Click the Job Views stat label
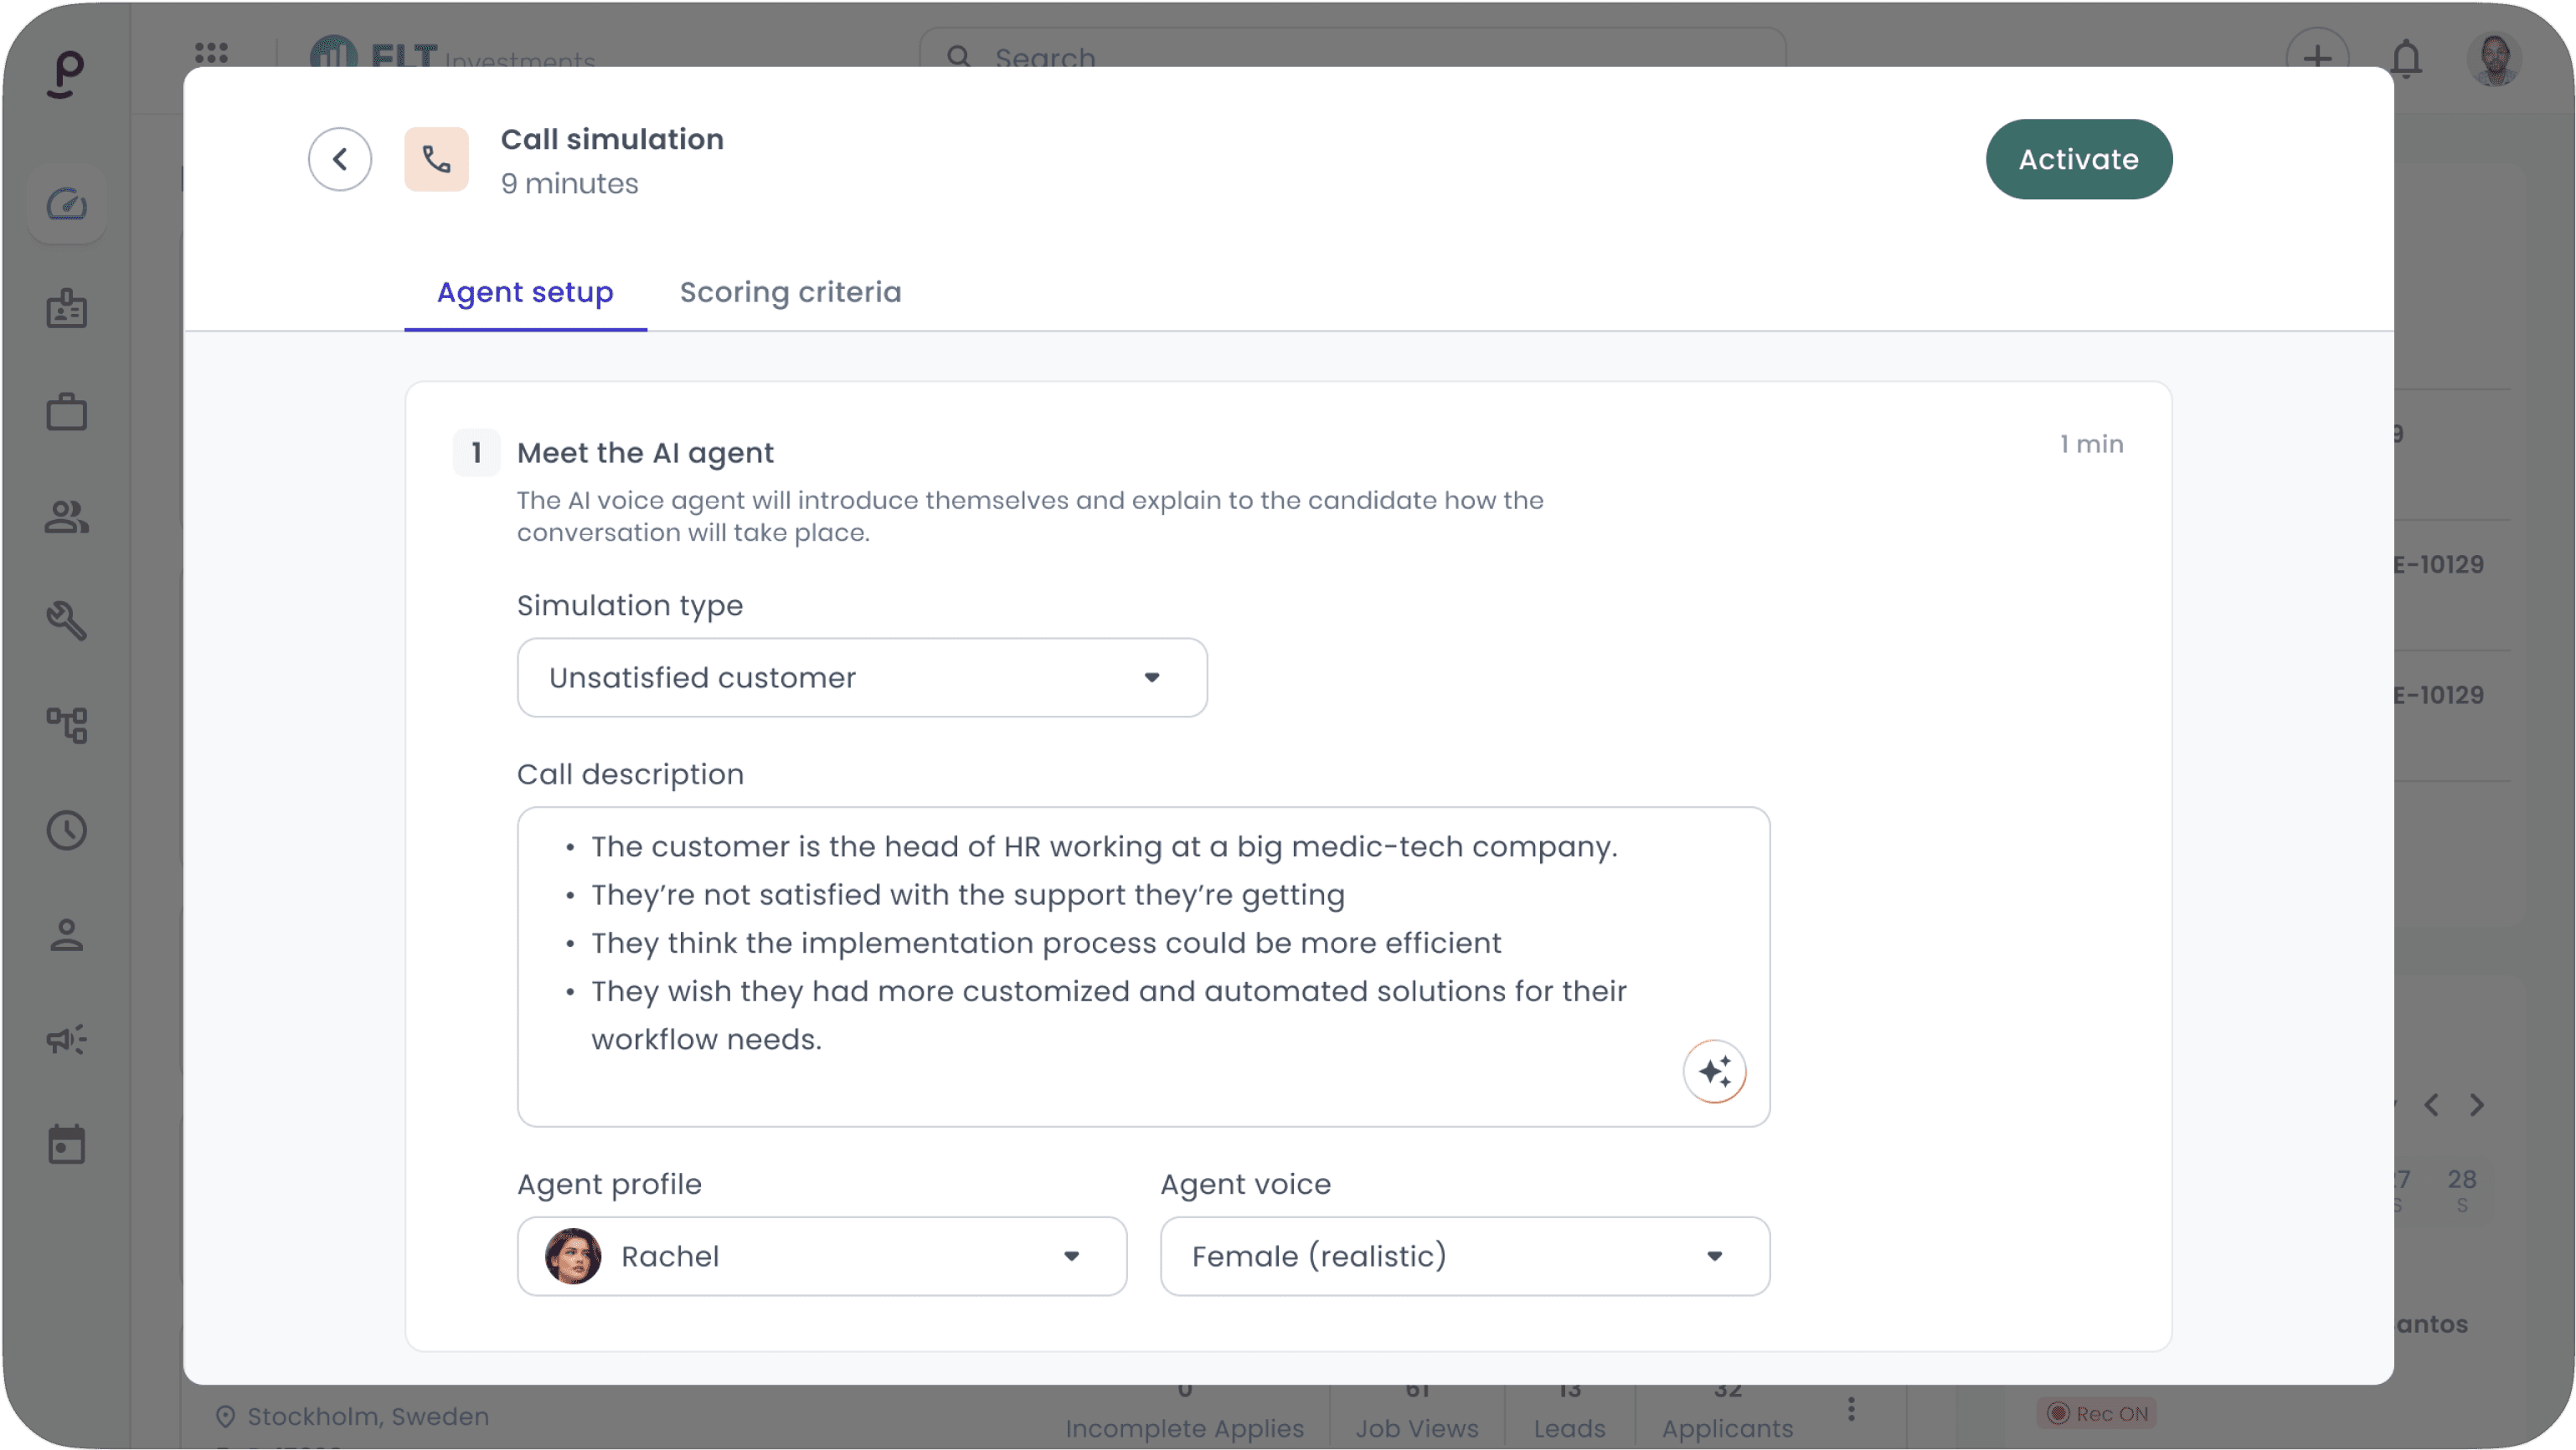The height and width of the screenshot is (1450, 2576). (1416, 1428)
